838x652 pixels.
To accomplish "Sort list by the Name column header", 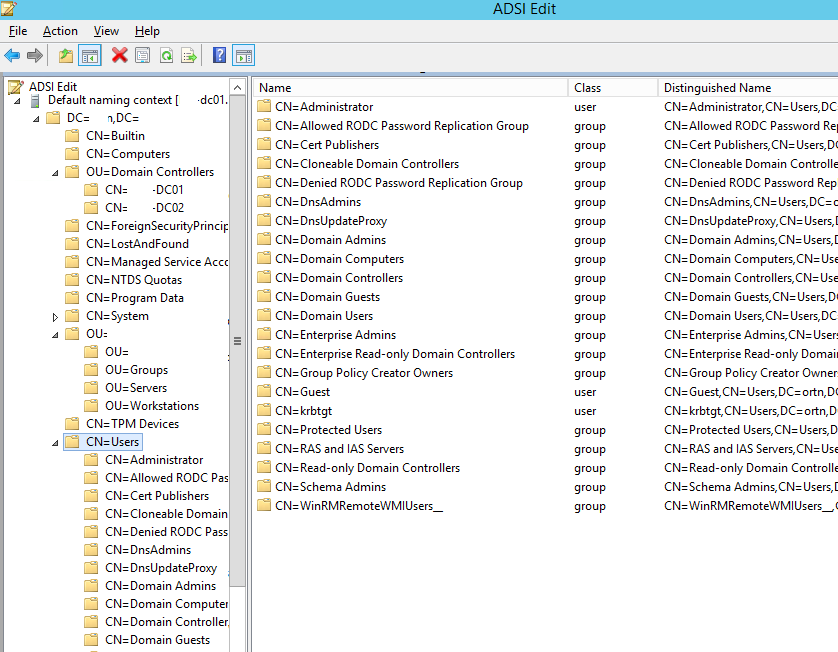I will click(410, 88).
